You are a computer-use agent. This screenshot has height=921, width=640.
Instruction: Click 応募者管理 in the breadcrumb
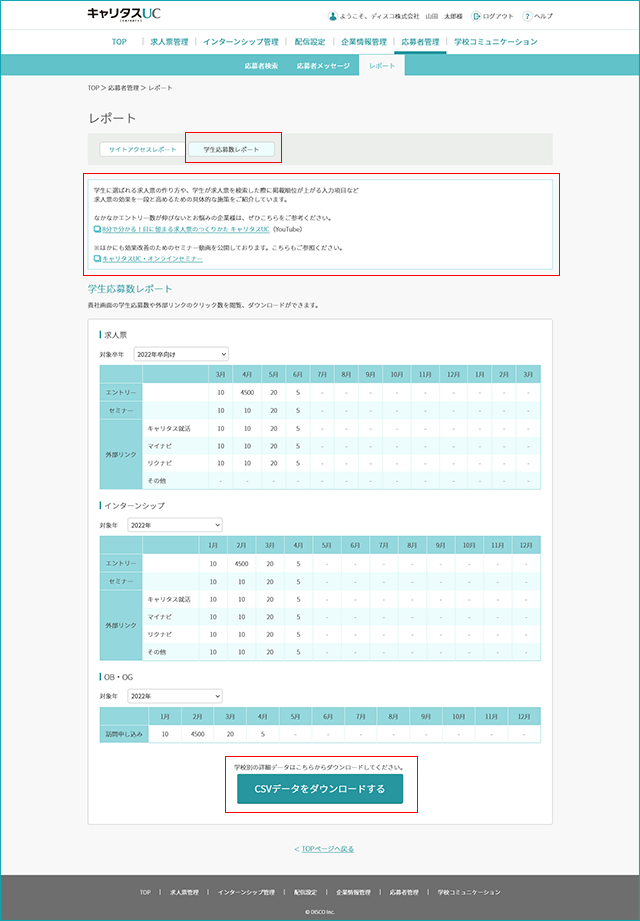tap(123, 88)
